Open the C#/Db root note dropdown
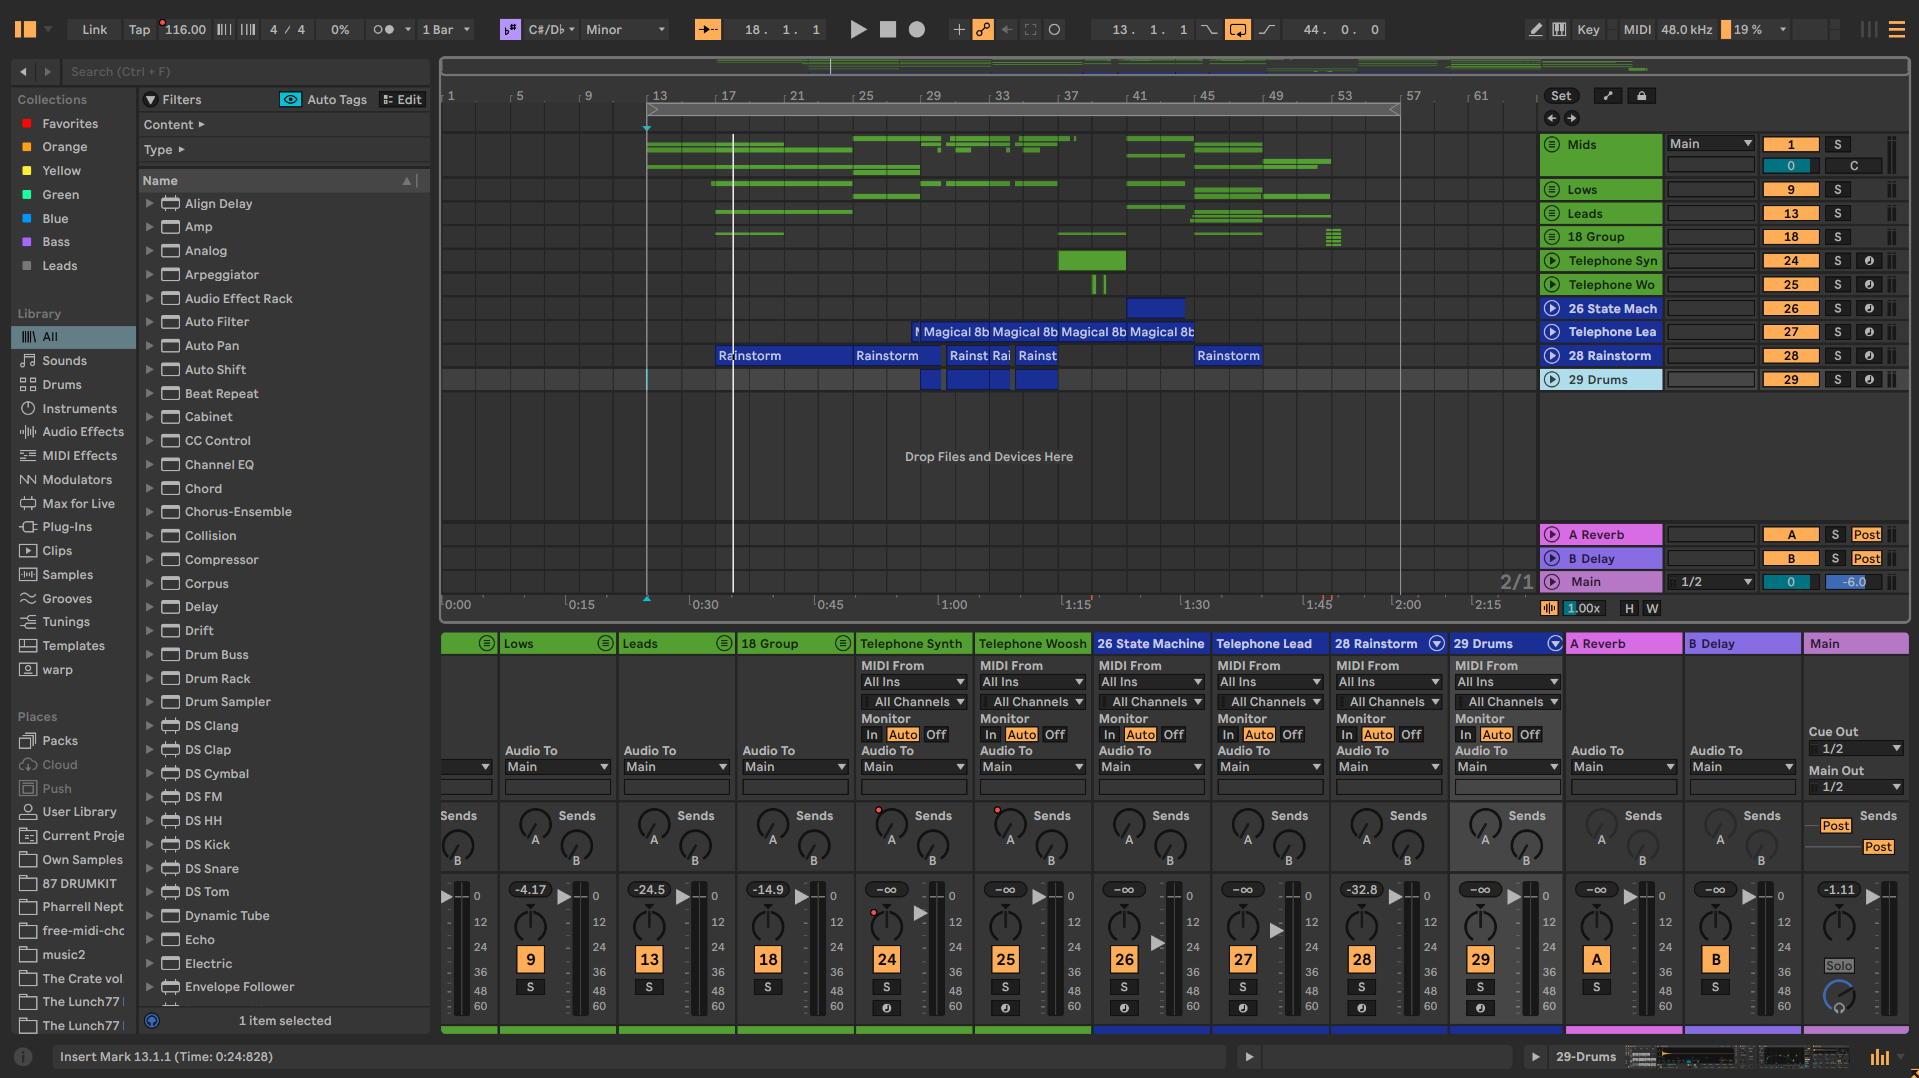Screen dimensions: 1919x1078 click(551, 30)
